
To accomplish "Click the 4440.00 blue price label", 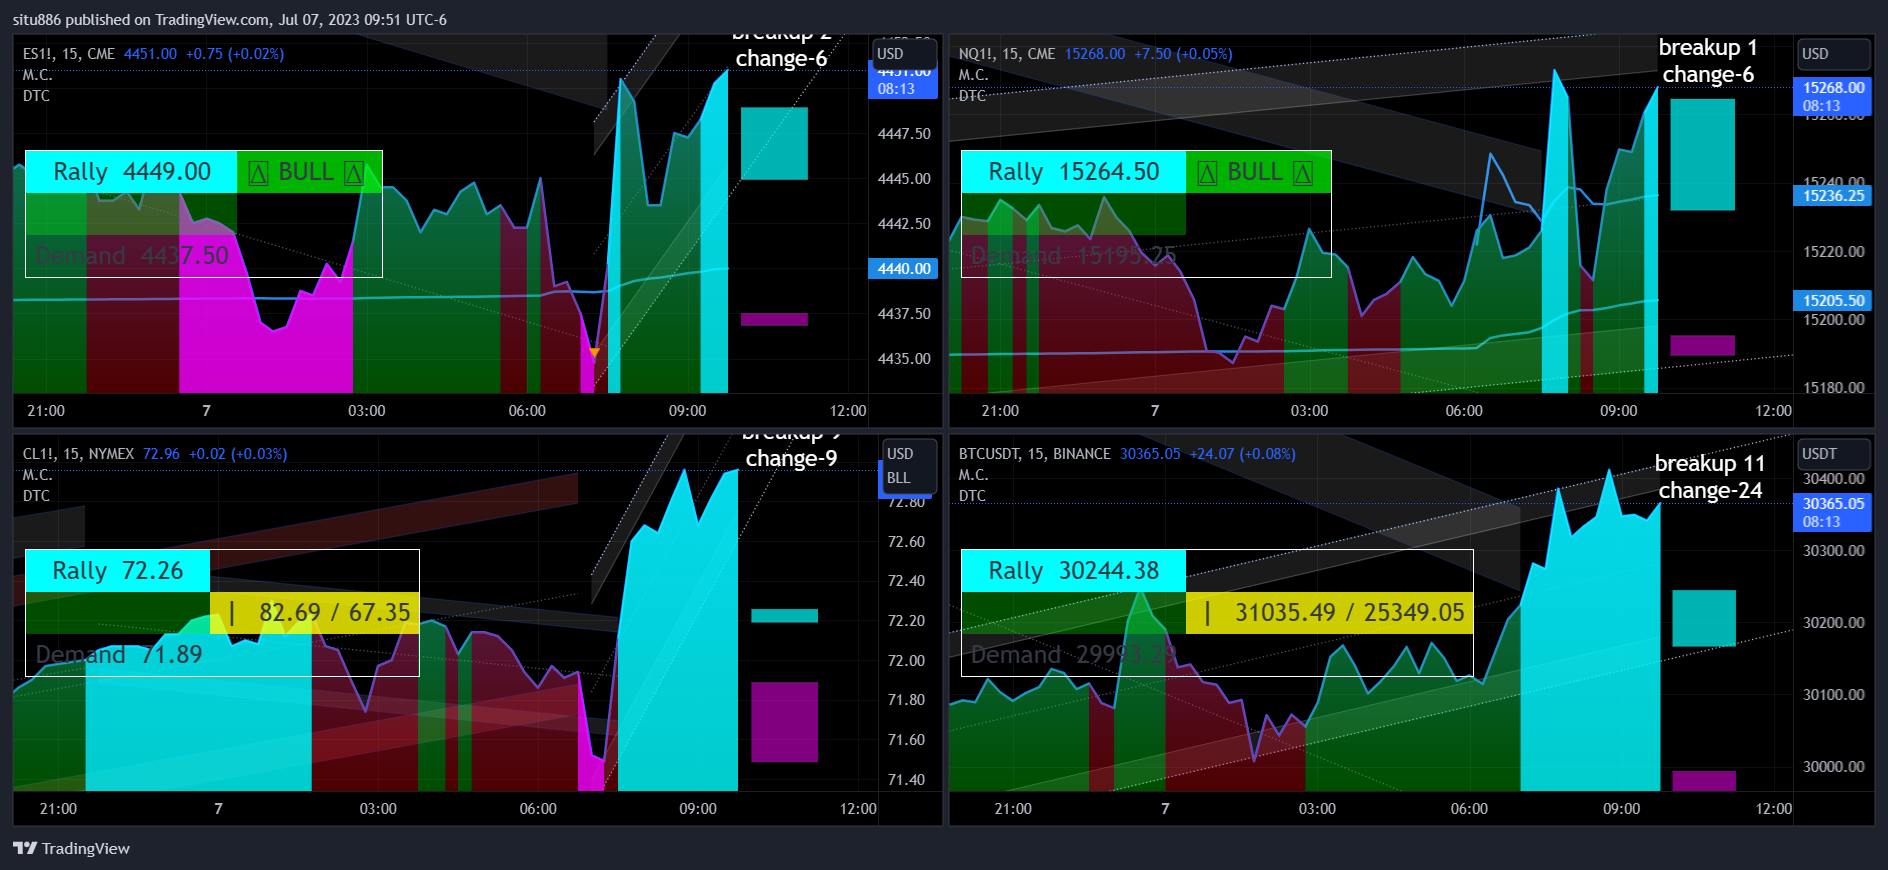I will coord(903,268).
